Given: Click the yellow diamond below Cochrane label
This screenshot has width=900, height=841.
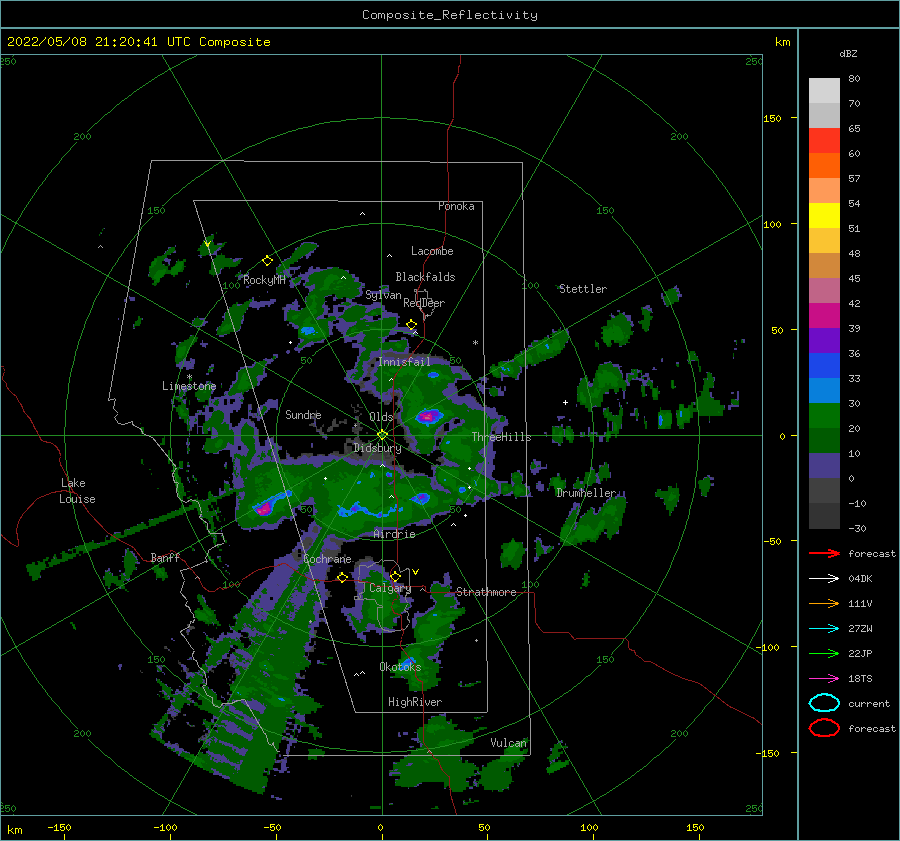Looking at the screenshot, I should pyautogui.click(x=343, y=578).
